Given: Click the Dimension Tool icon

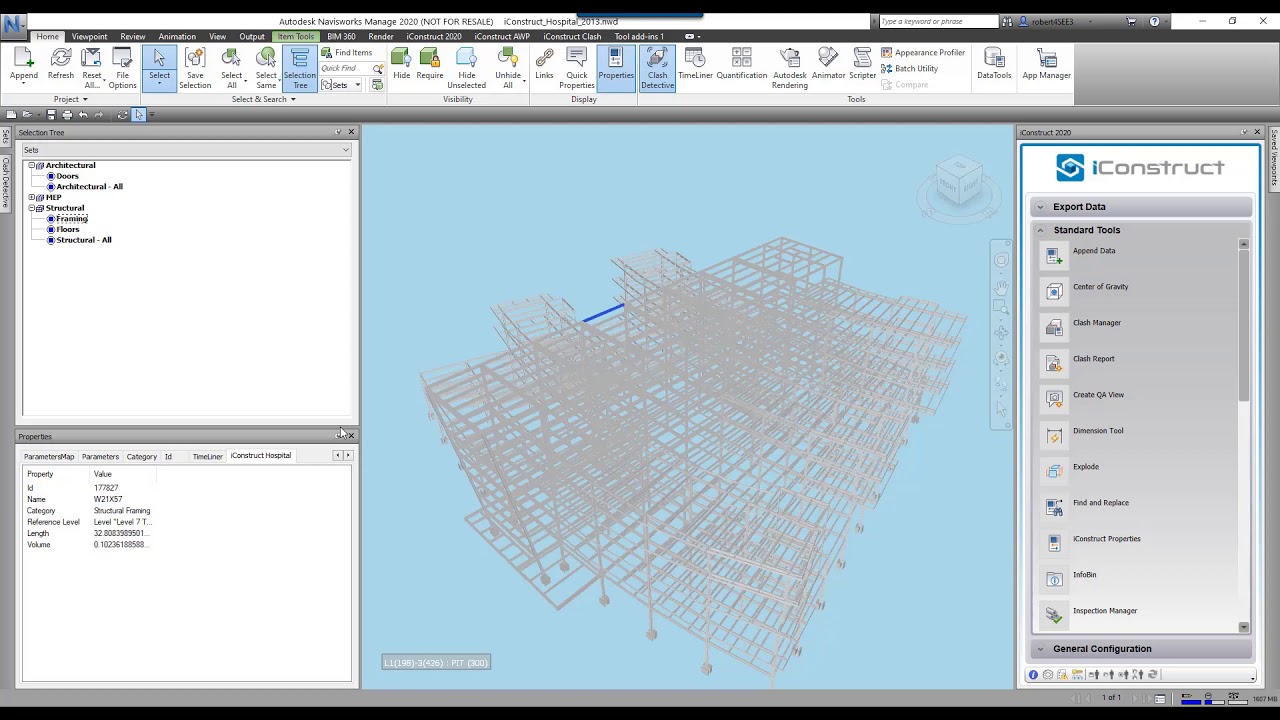Looking at the screenshot, I should (1054, 436).
